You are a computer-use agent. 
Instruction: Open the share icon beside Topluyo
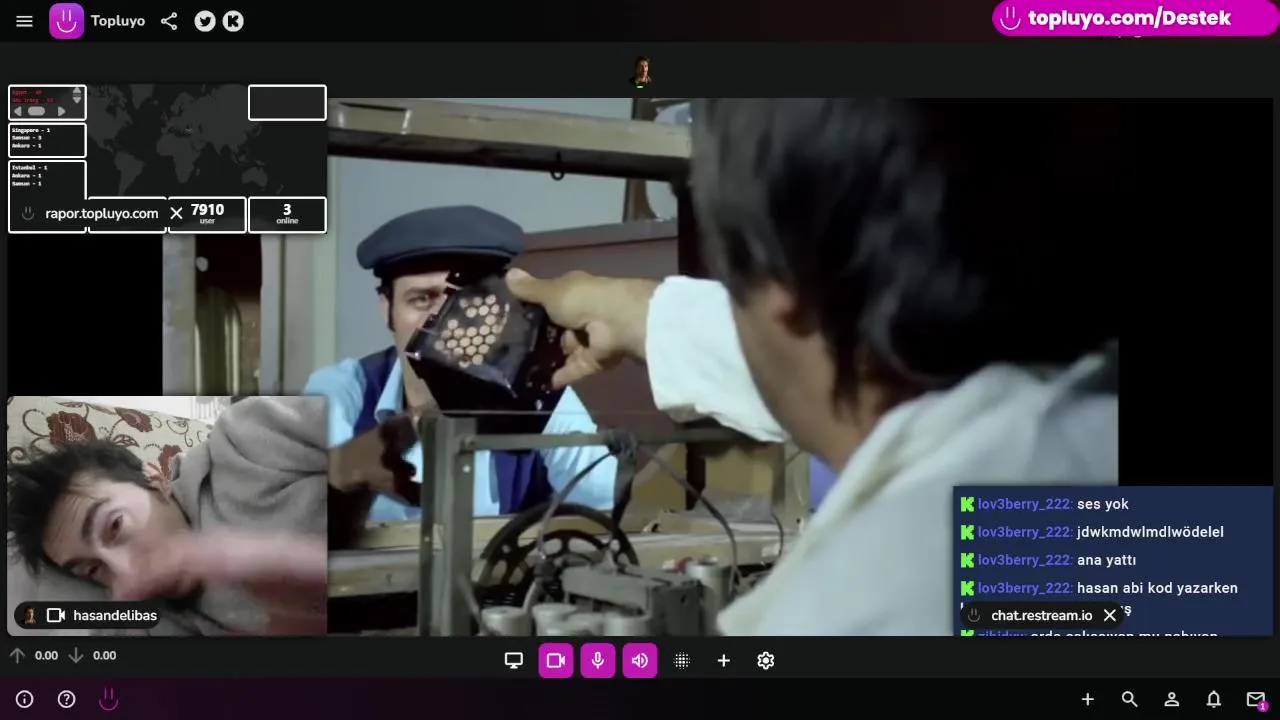click(x=169, y=21)
